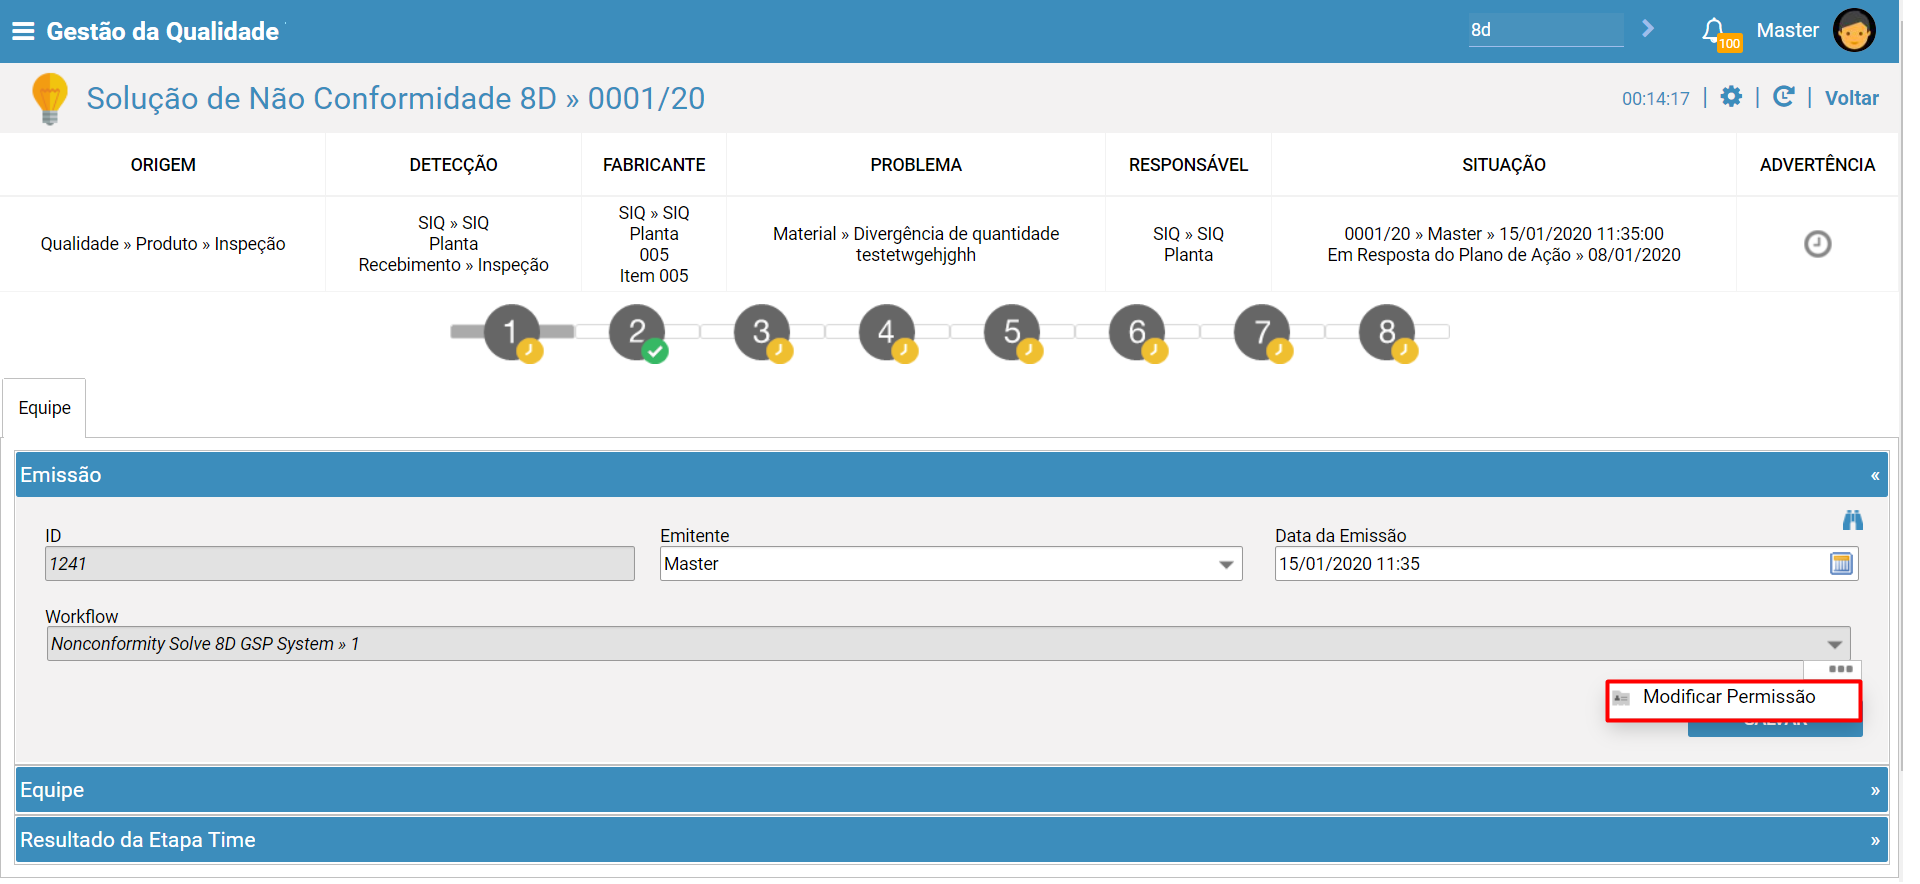Image resolution: width=1920 pixels, height=884 pixels.
Task: Go to step 7 of the 8D workflow
Action: click(x=1262, y=332)
